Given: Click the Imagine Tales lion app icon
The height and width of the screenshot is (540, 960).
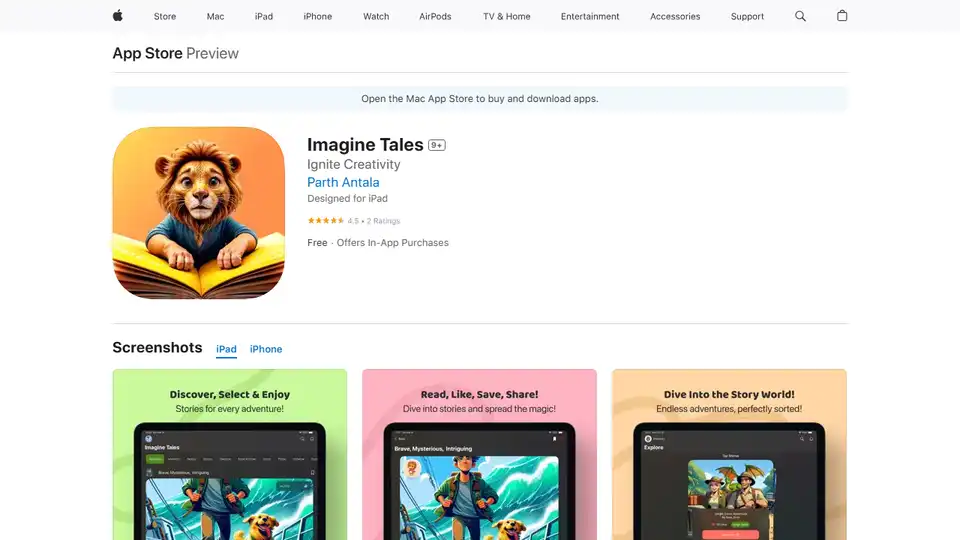Looking at the screenshot, I should (198, 212).
